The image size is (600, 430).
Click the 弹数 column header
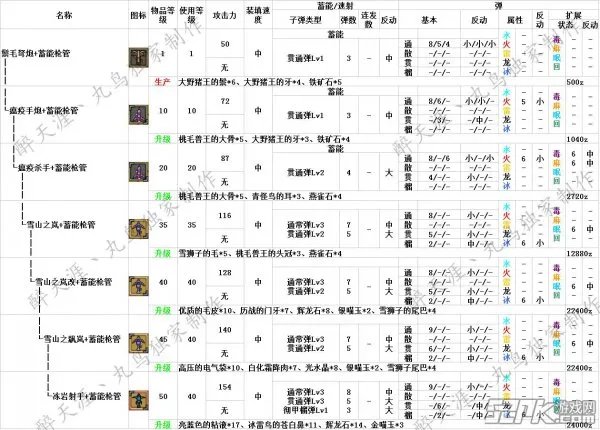(x=348, y=20)
